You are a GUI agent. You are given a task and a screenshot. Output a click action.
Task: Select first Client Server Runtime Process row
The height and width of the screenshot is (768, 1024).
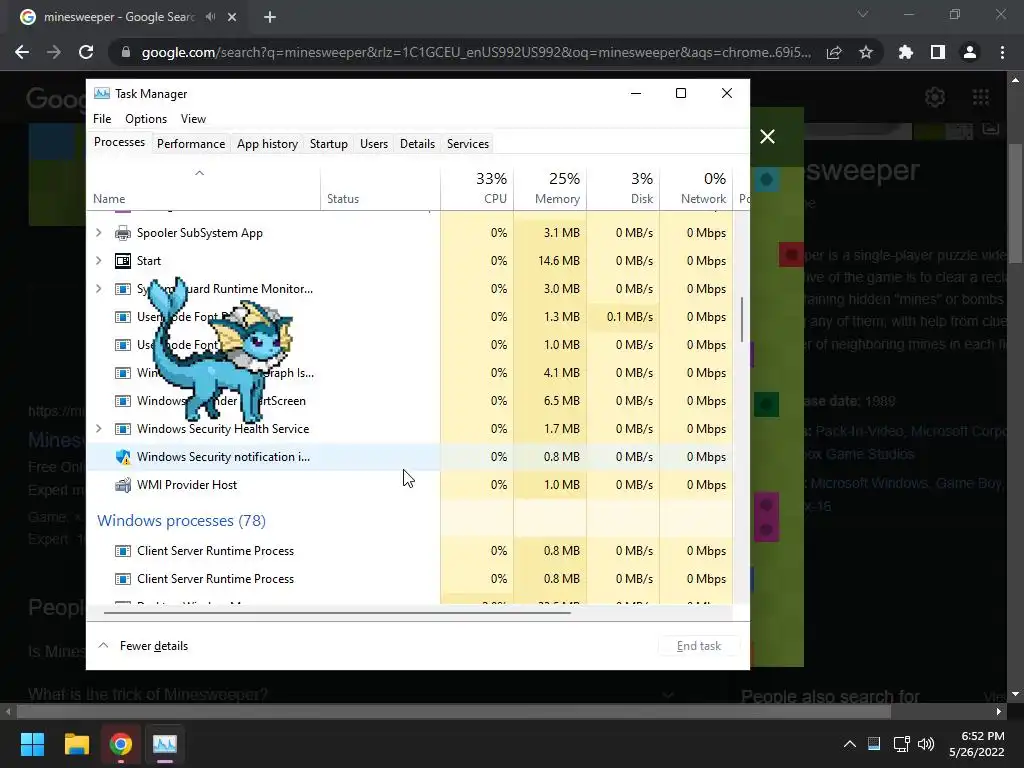409,551
